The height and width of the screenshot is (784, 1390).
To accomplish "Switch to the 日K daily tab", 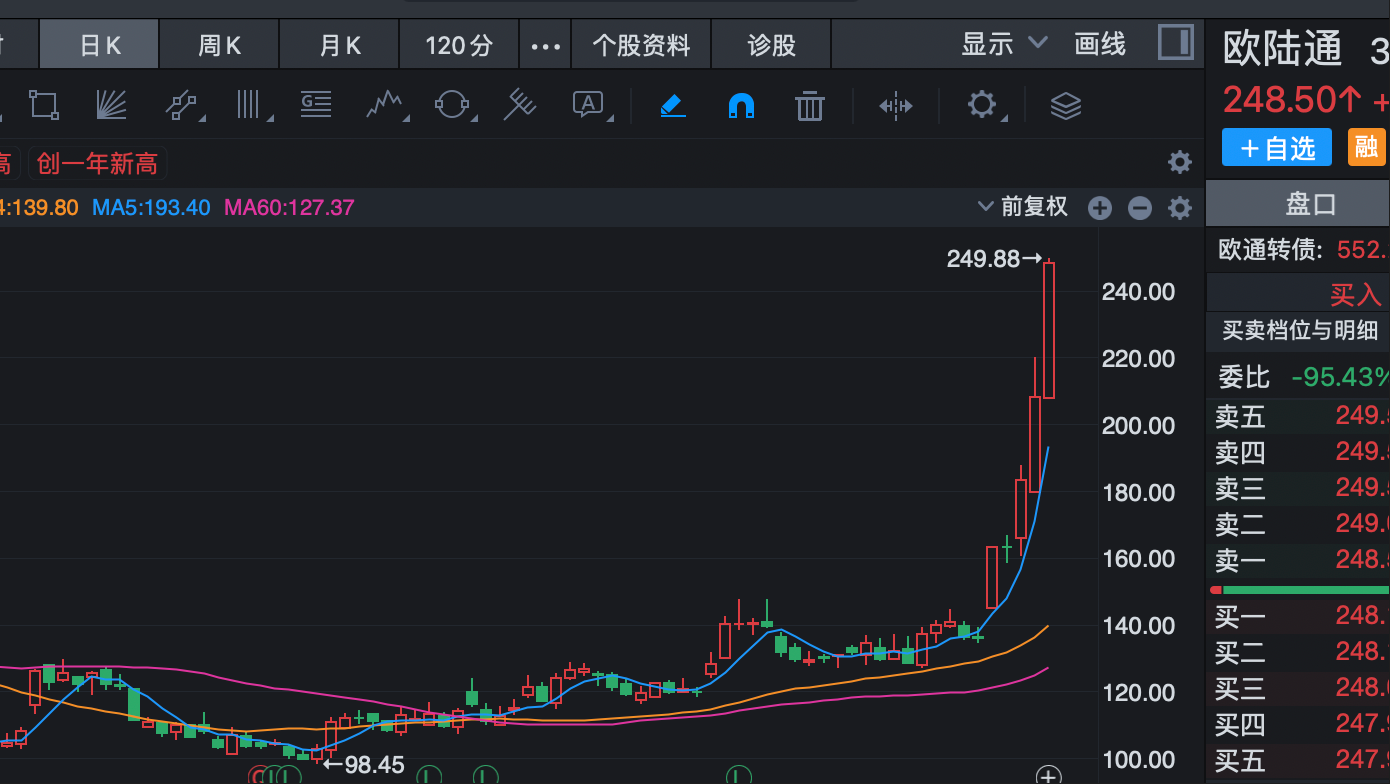I will [100, 45].
